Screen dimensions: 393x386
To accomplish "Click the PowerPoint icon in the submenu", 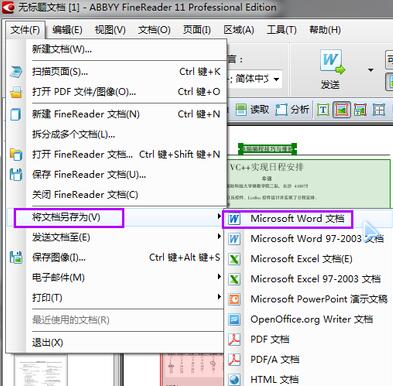I will 234,299.
